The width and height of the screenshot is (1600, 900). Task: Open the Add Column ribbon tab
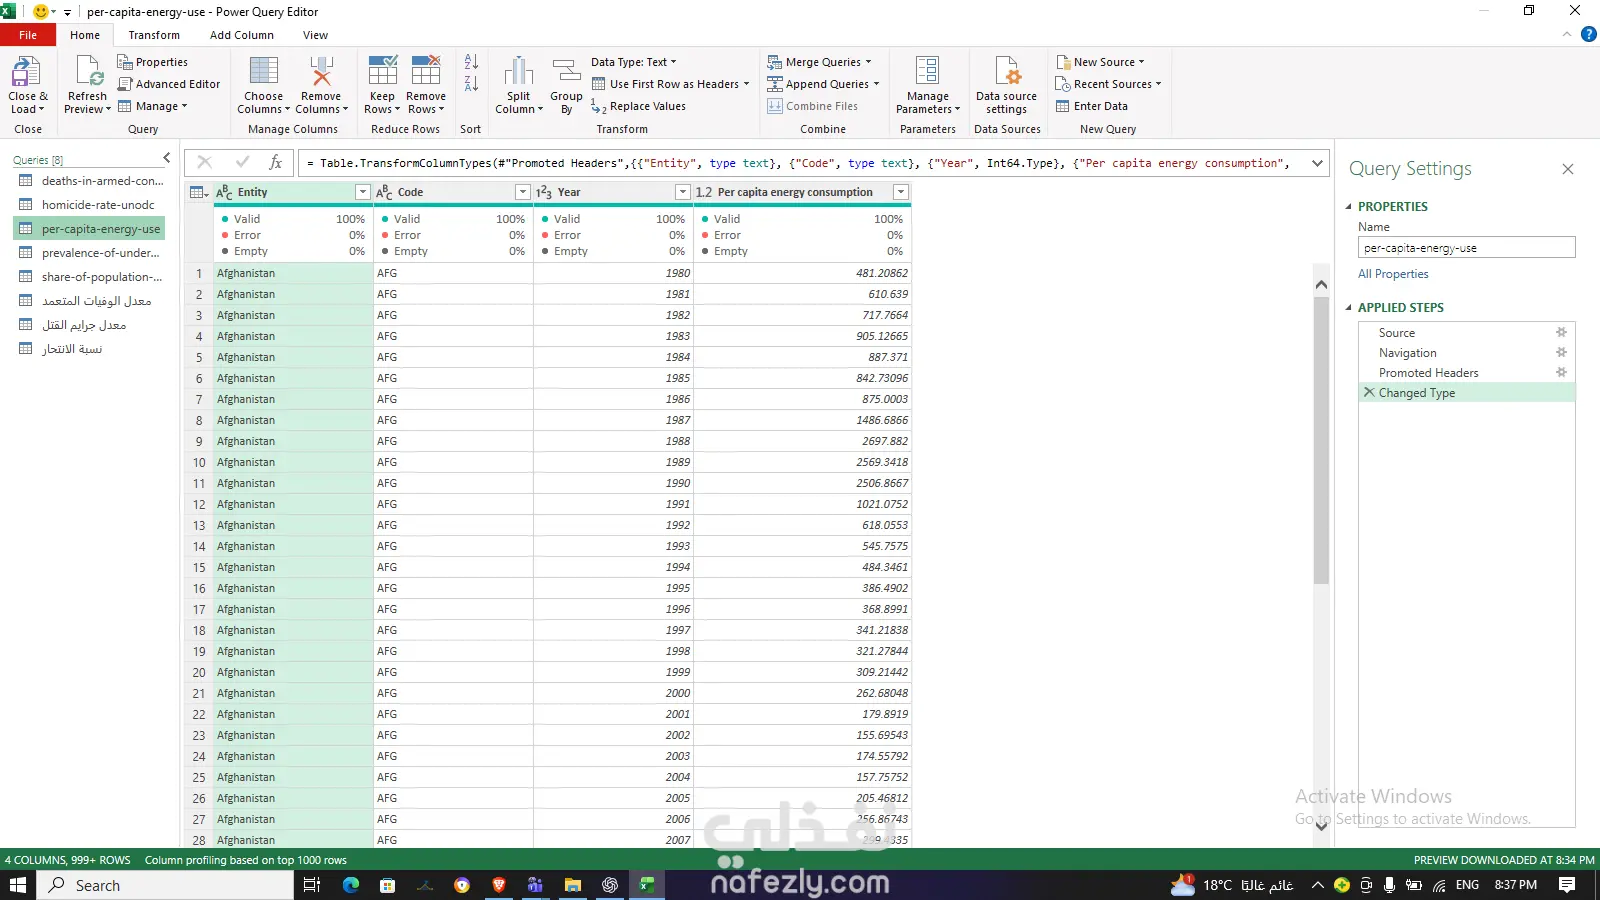click(241, 35)
